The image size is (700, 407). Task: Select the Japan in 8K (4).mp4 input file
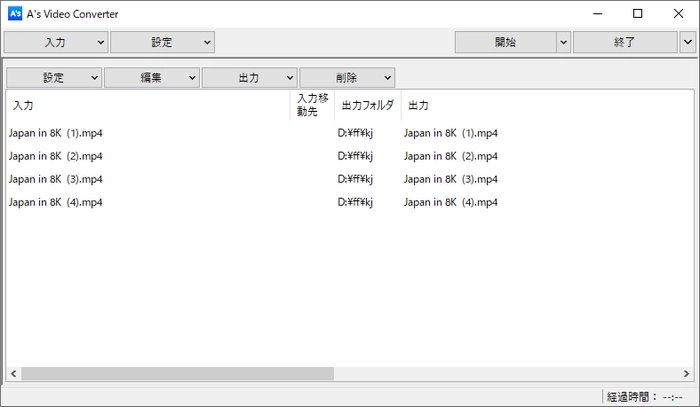click(56, 202)
